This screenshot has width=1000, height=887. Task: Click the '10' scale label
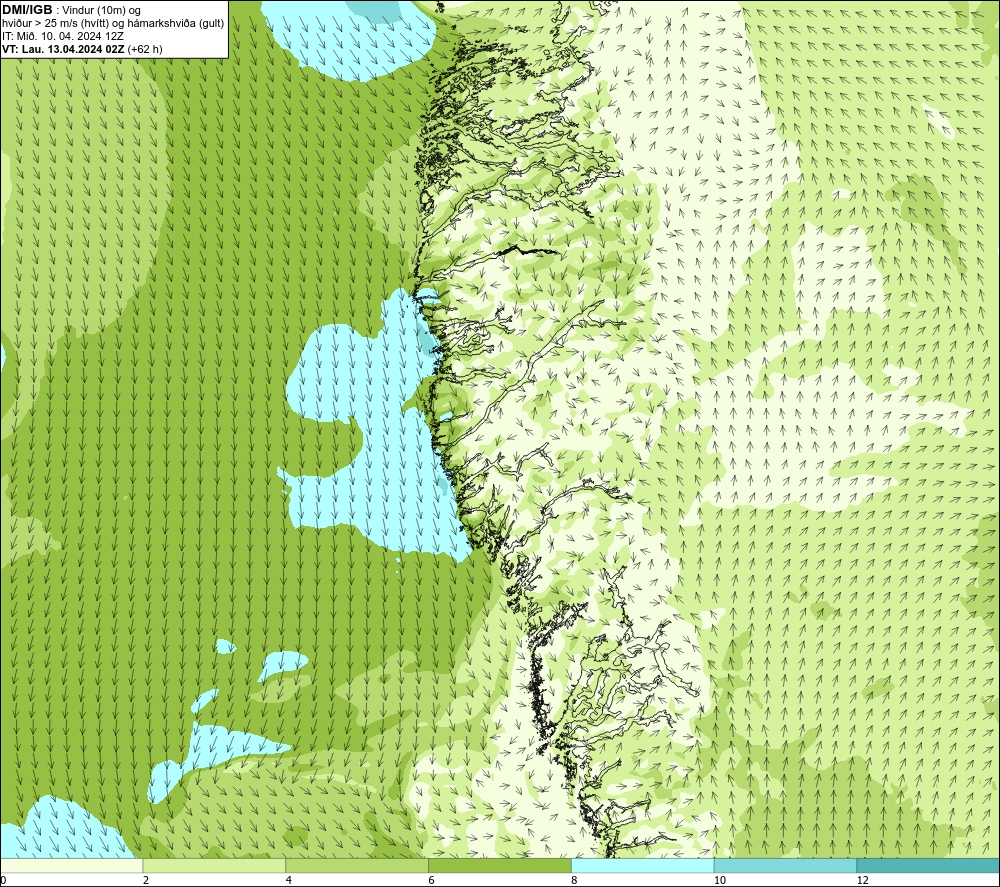[x=720, y=880]
